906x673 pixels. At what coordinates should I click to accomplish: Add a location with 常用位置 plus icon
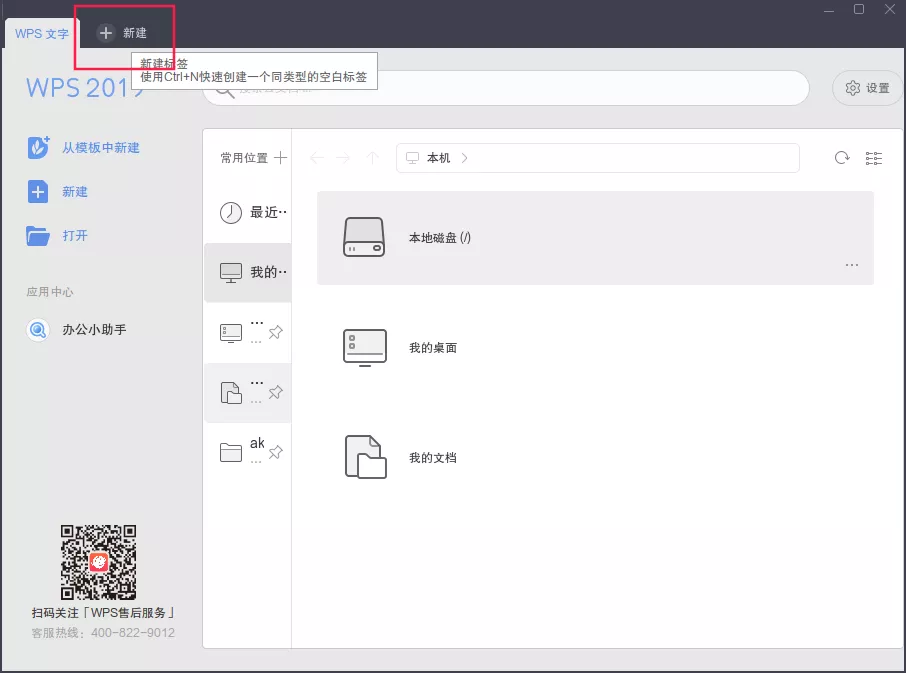pos(280,158)
